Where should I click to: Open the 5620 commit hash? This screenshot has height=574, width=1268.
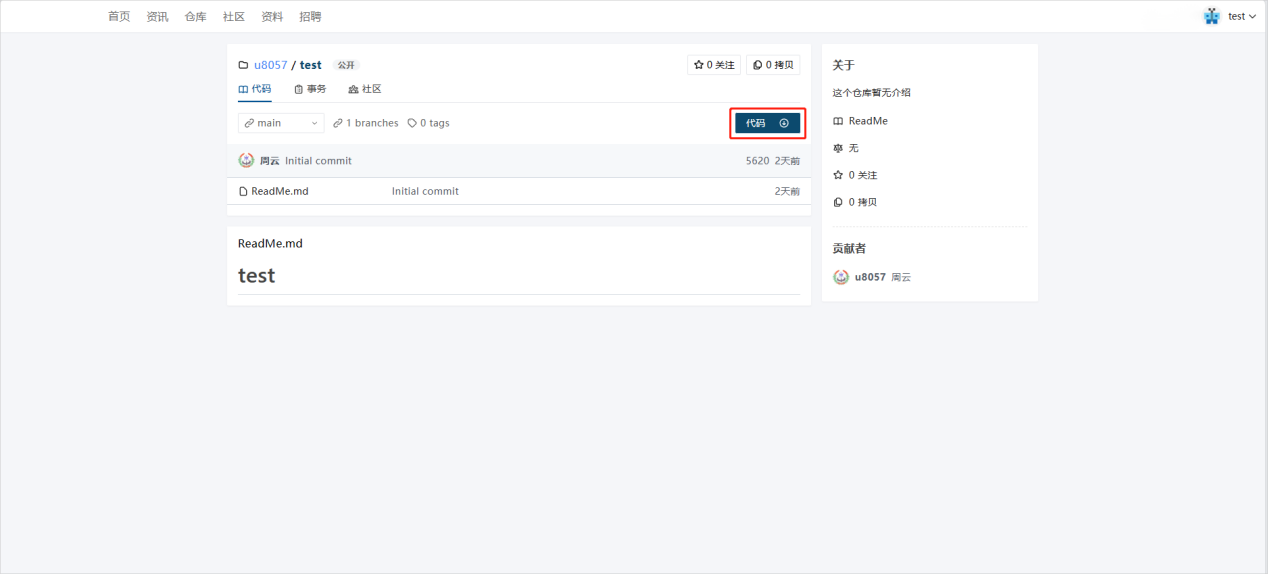(757, 161)
